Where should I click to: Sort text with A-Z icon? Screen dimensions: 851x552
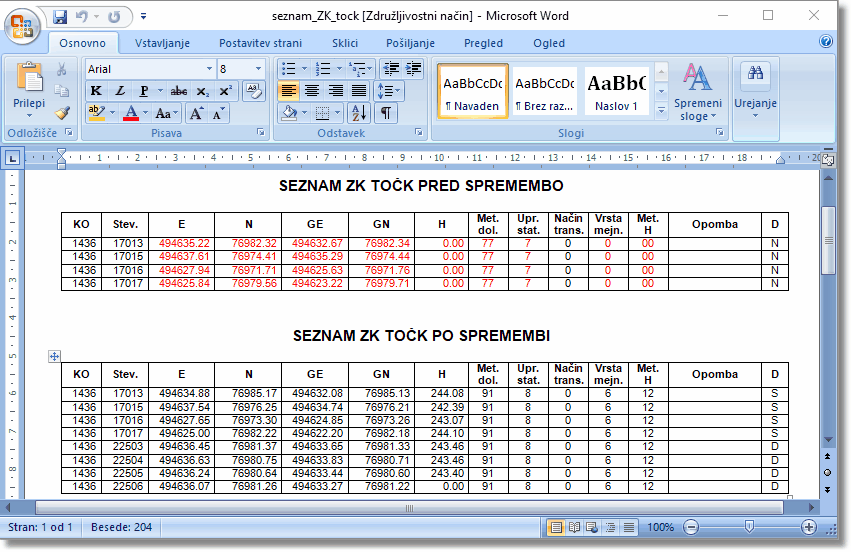358,113
